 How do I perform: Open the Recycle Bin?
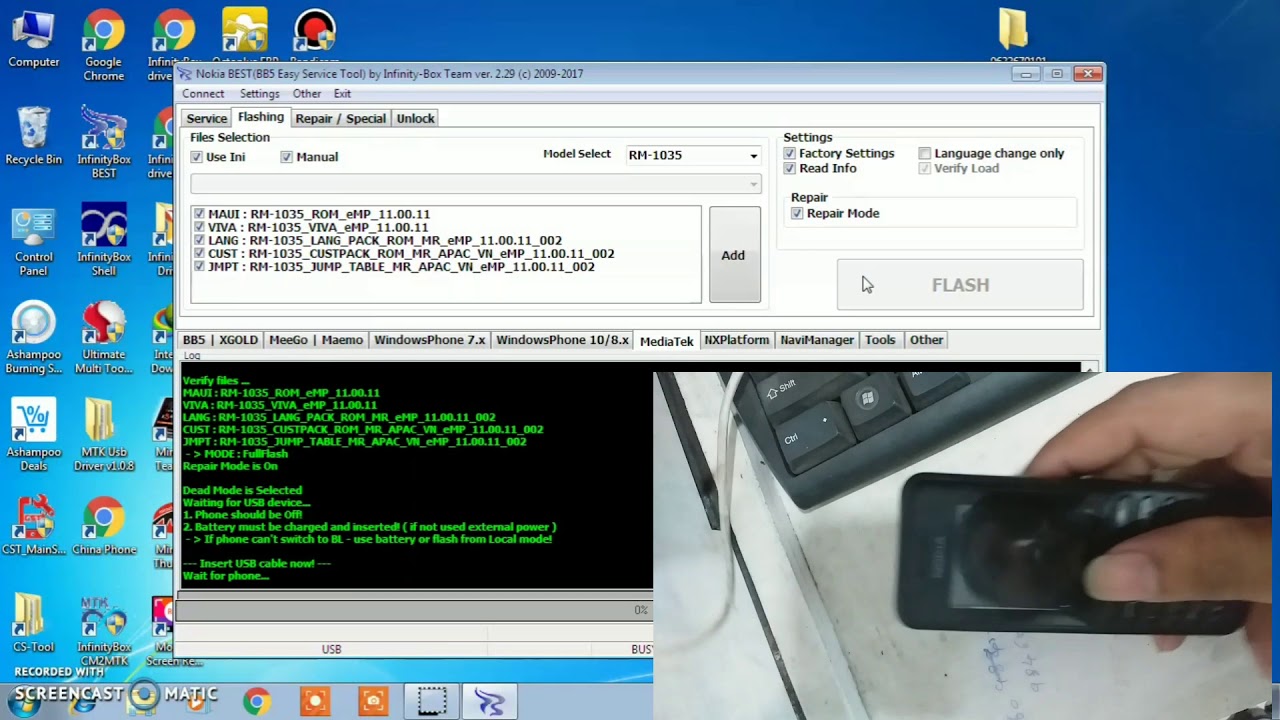(x=33, y=136)
